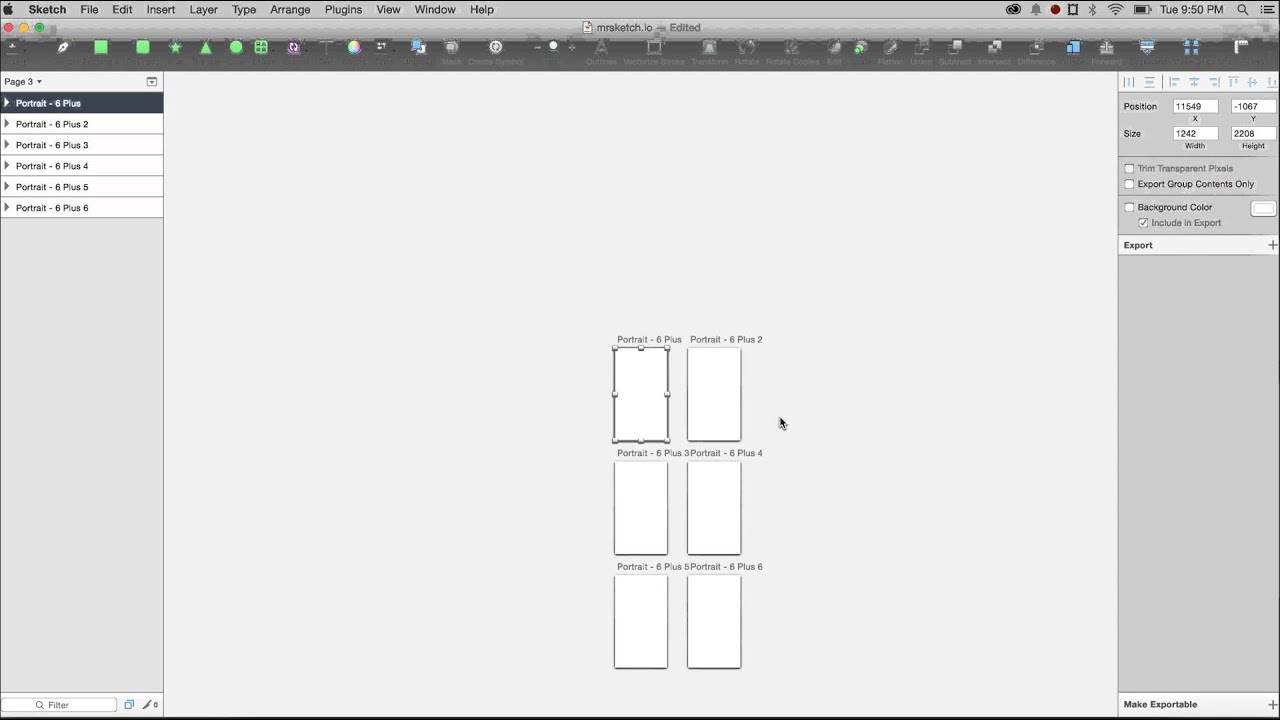Image resolution: width=1280 pixels, height=720 pixels.
Task: Enable the Background Color checkbox
Action: point(1129,208)
